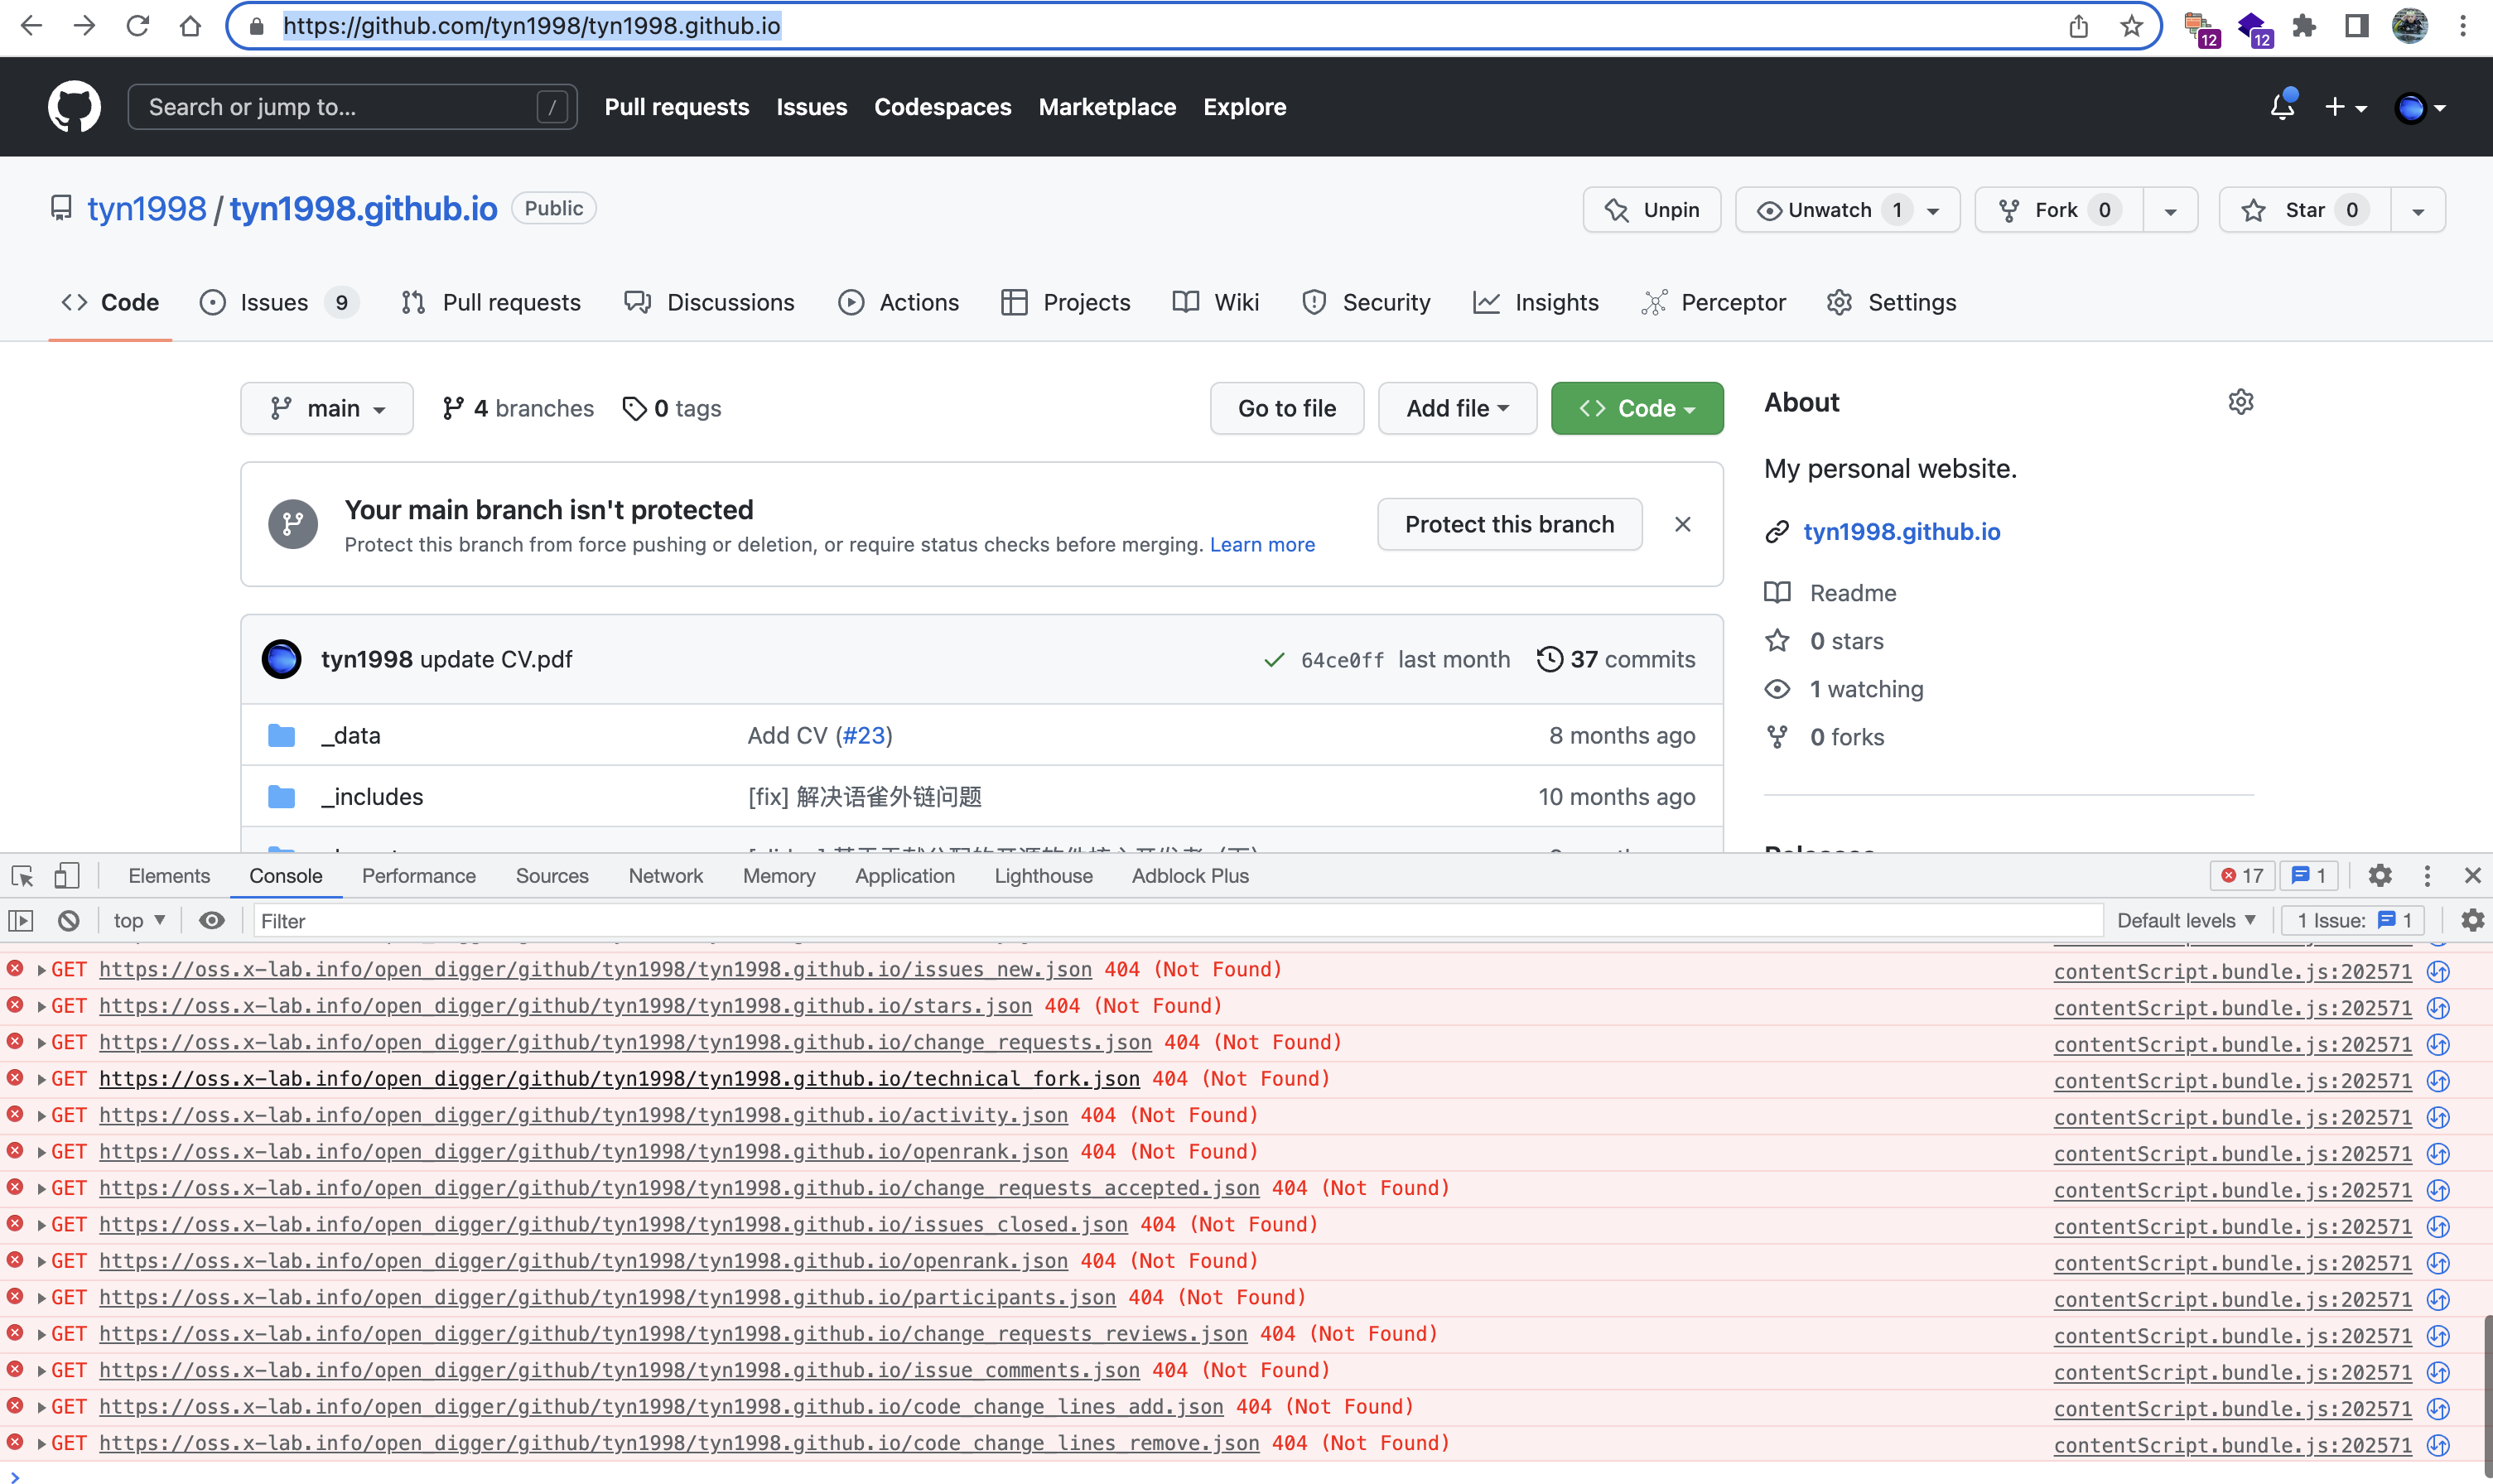The width and height of the screenshot is (2493, 1484).
Task: Open the tyn1998.github.io website link
Action: [x=1901, y=532]
